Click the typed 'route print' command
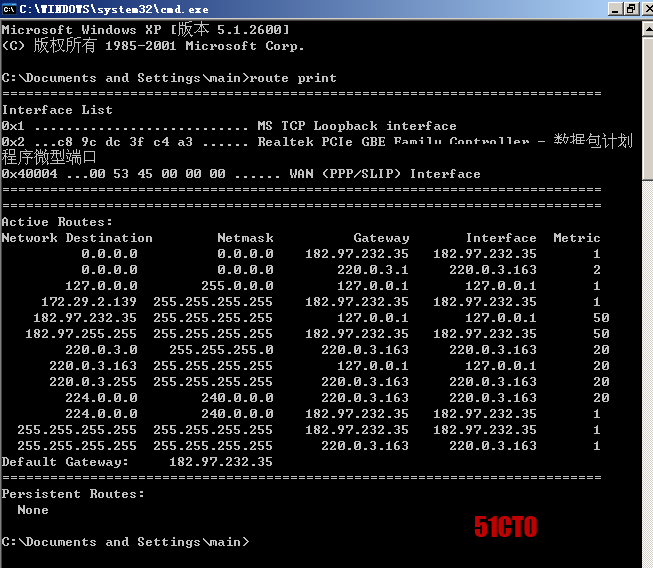 tap(293, 78)
